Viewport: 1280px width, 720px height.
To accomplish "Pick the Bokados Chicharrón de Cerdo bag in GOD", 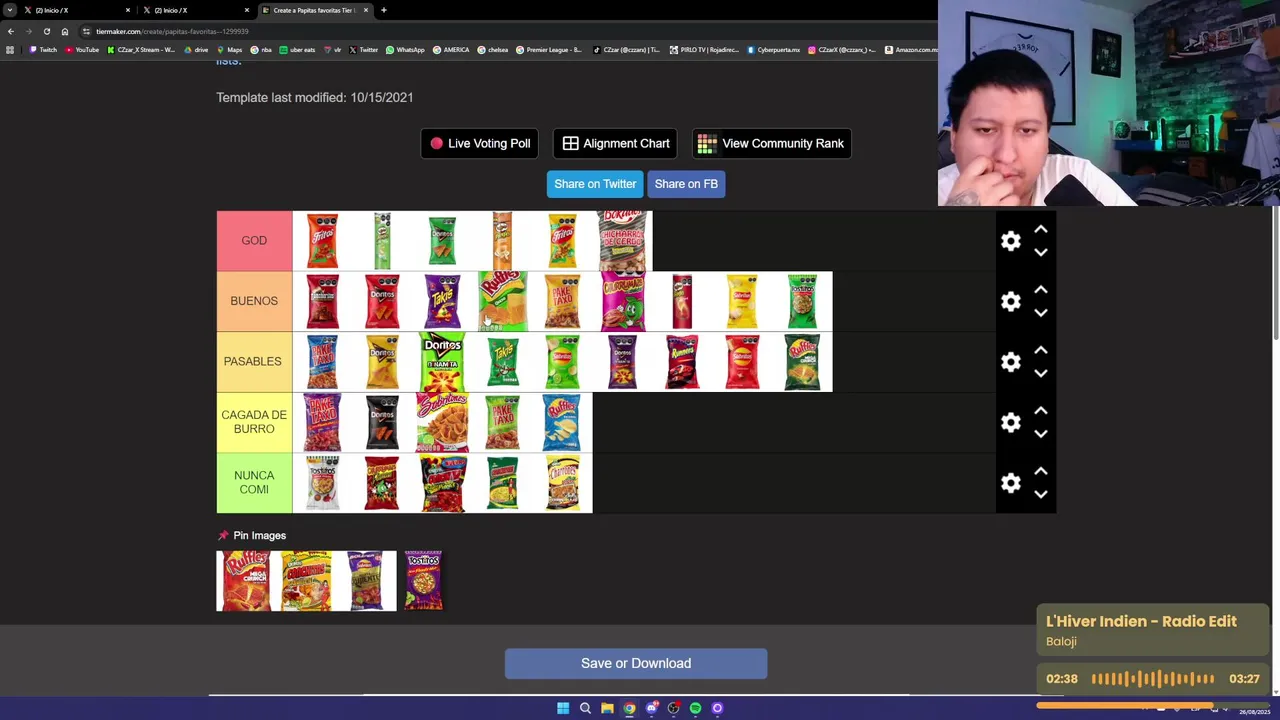I will point(622,241).
